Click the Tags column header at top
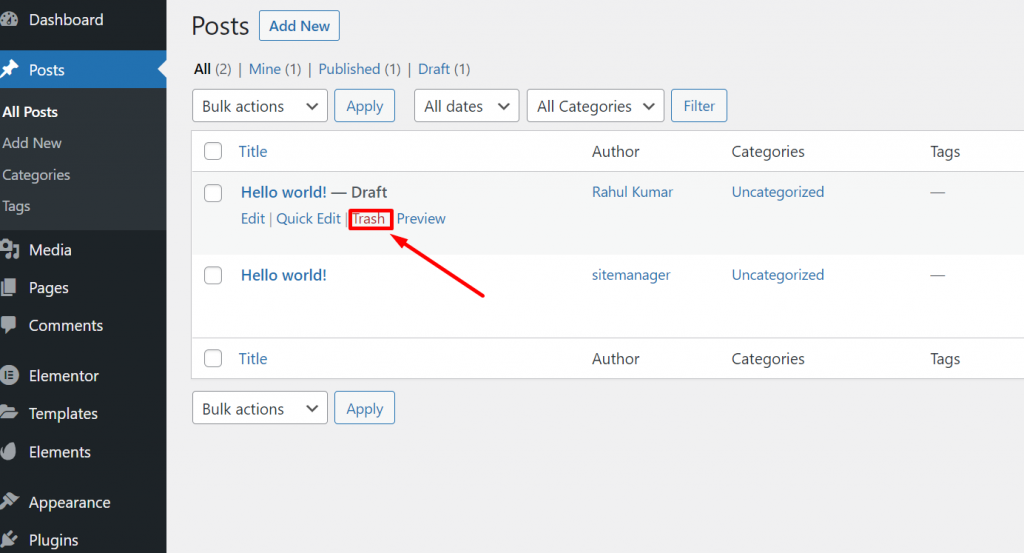1024x553 pixels. click(x=945, y=151)
